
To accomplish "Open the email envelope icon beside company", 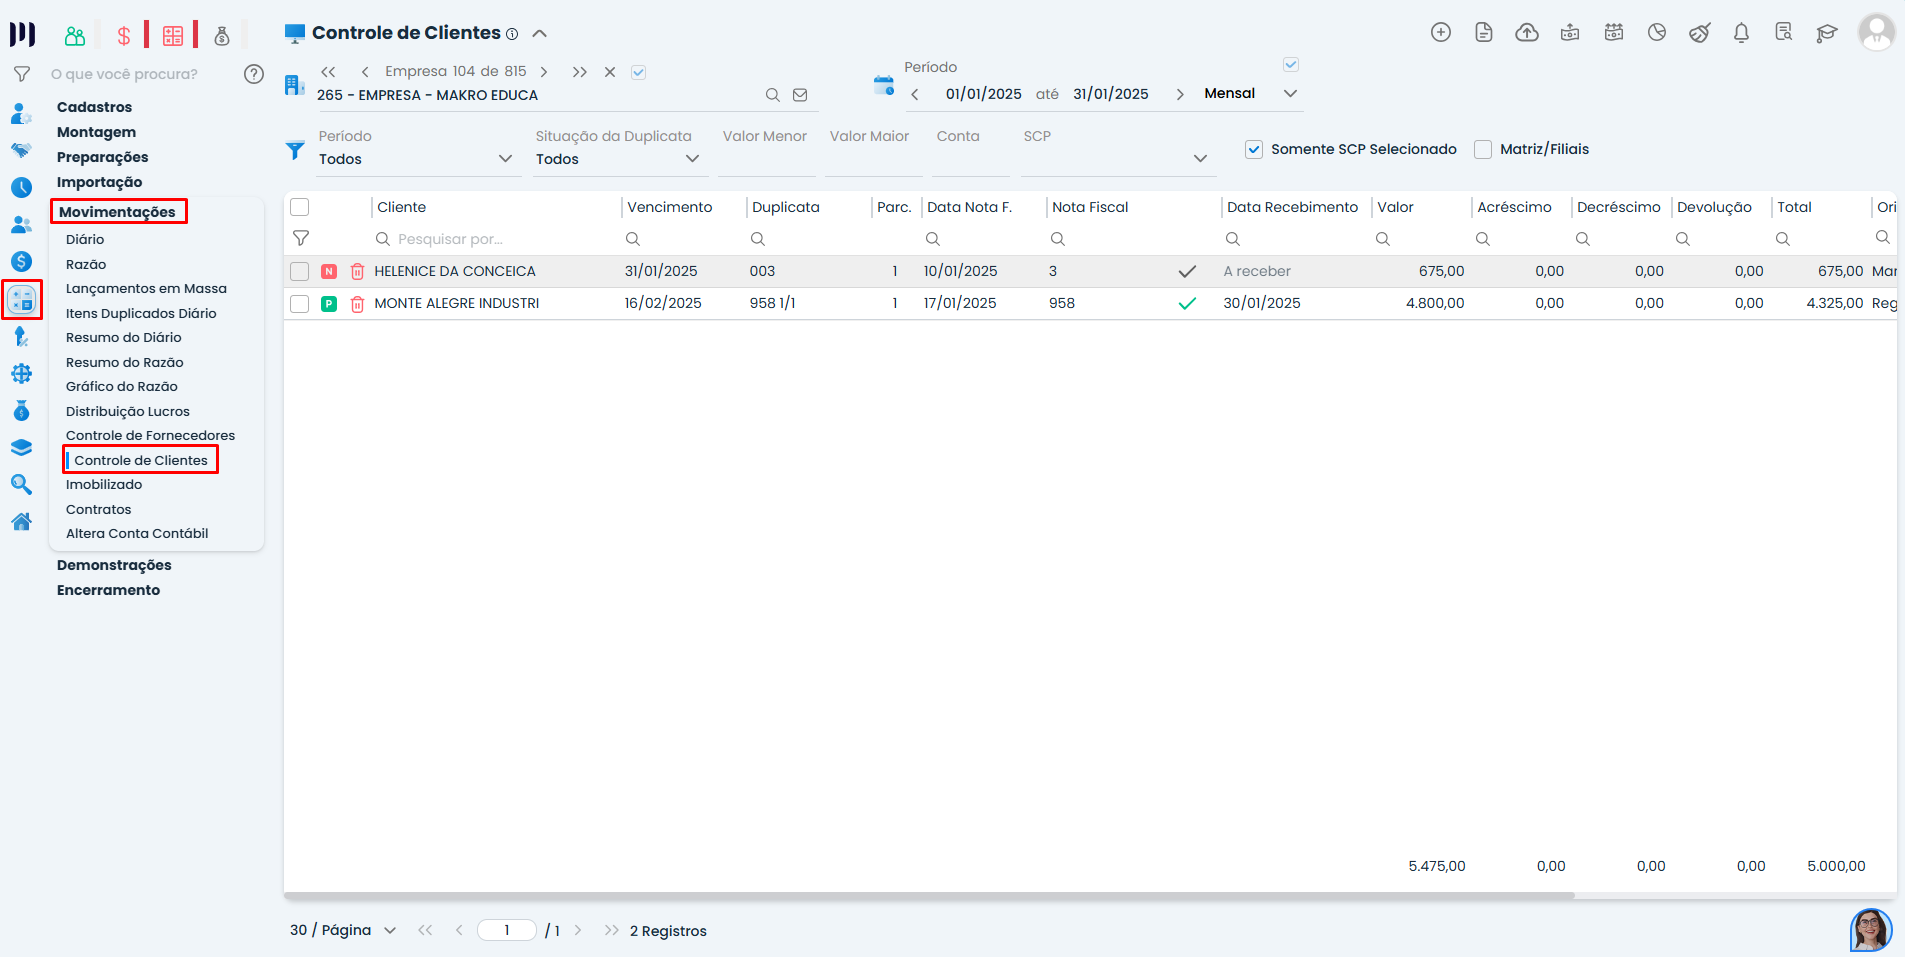I will point(800,95).
